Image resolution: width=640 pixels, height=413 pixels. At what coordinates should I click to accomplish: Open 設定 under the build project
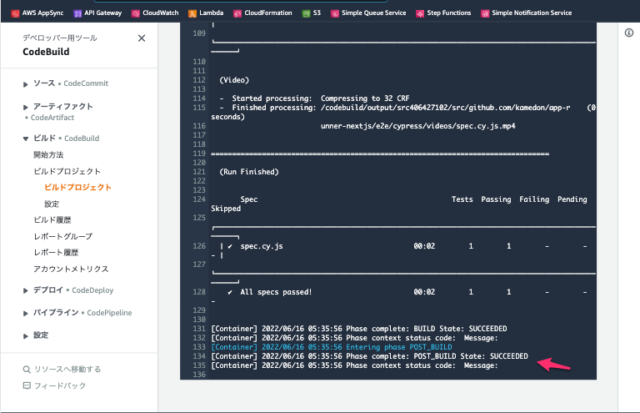tap(52, 204)
